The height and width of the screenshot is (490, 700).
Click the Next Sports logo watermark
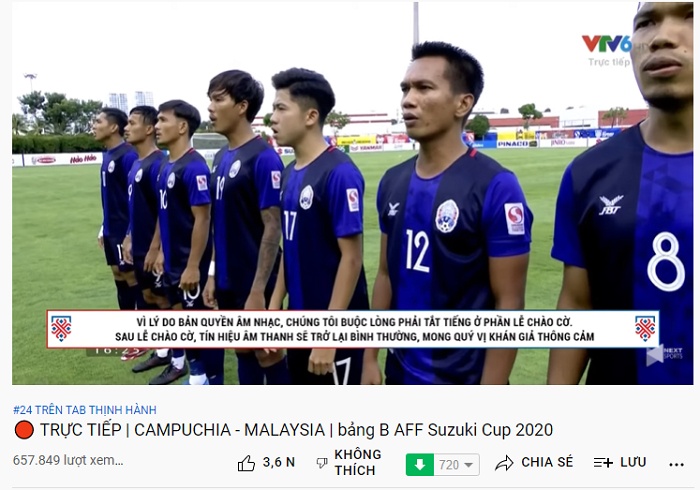coord(664,355)
